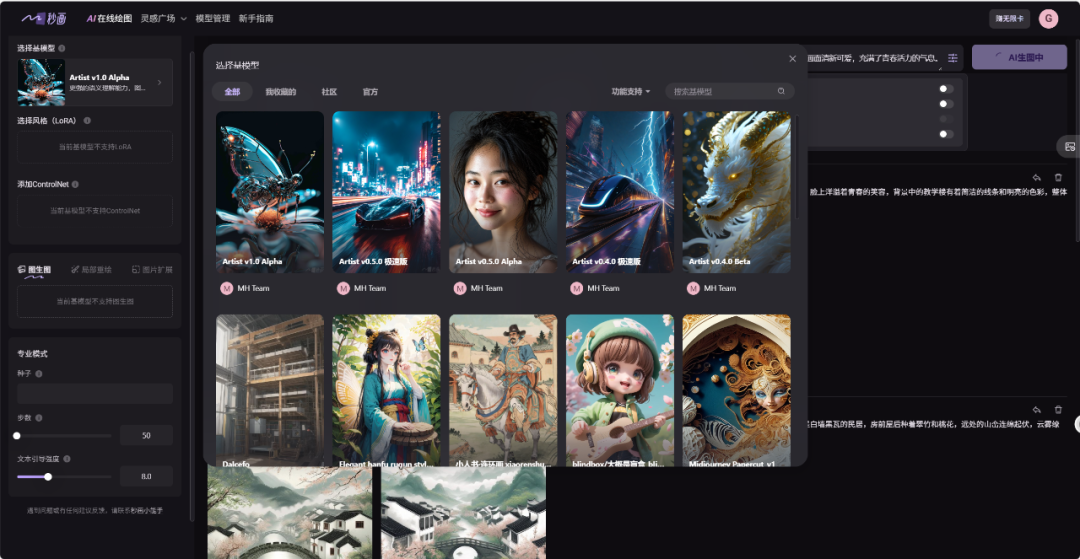
Task: Open info tooltip next to 步数
Action: coord(39,418)
